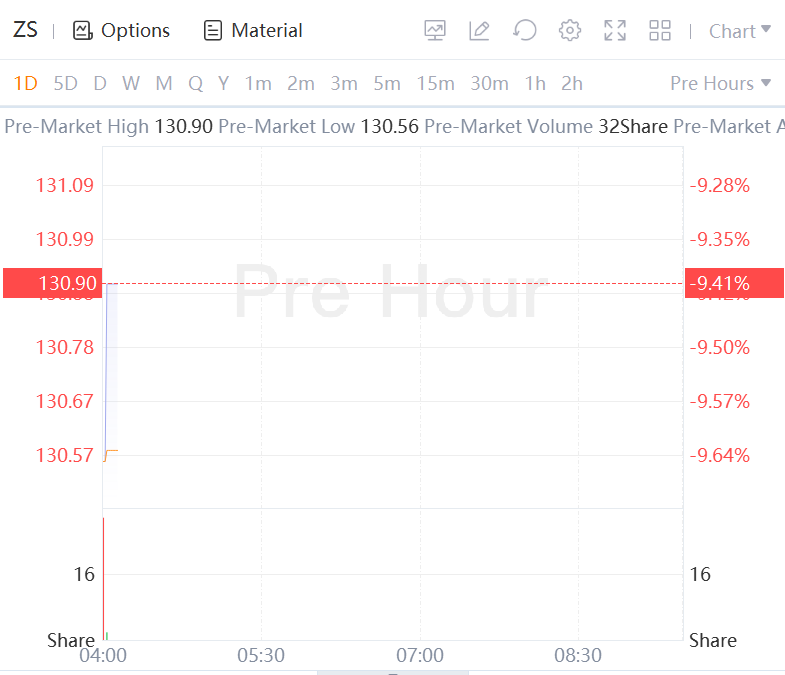The height and width of the screenshot is (675, 785).
Task: Click the chart monitor indicator icon
Action: pos(435,31)
